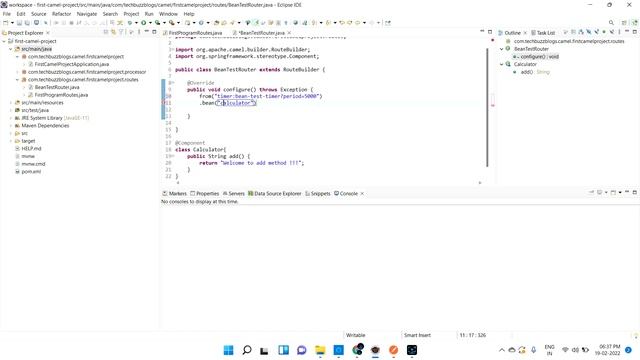Viewport: 640px width, 360px height.
Task: Click the green Run toolbar icon
Action: (144, 23)
